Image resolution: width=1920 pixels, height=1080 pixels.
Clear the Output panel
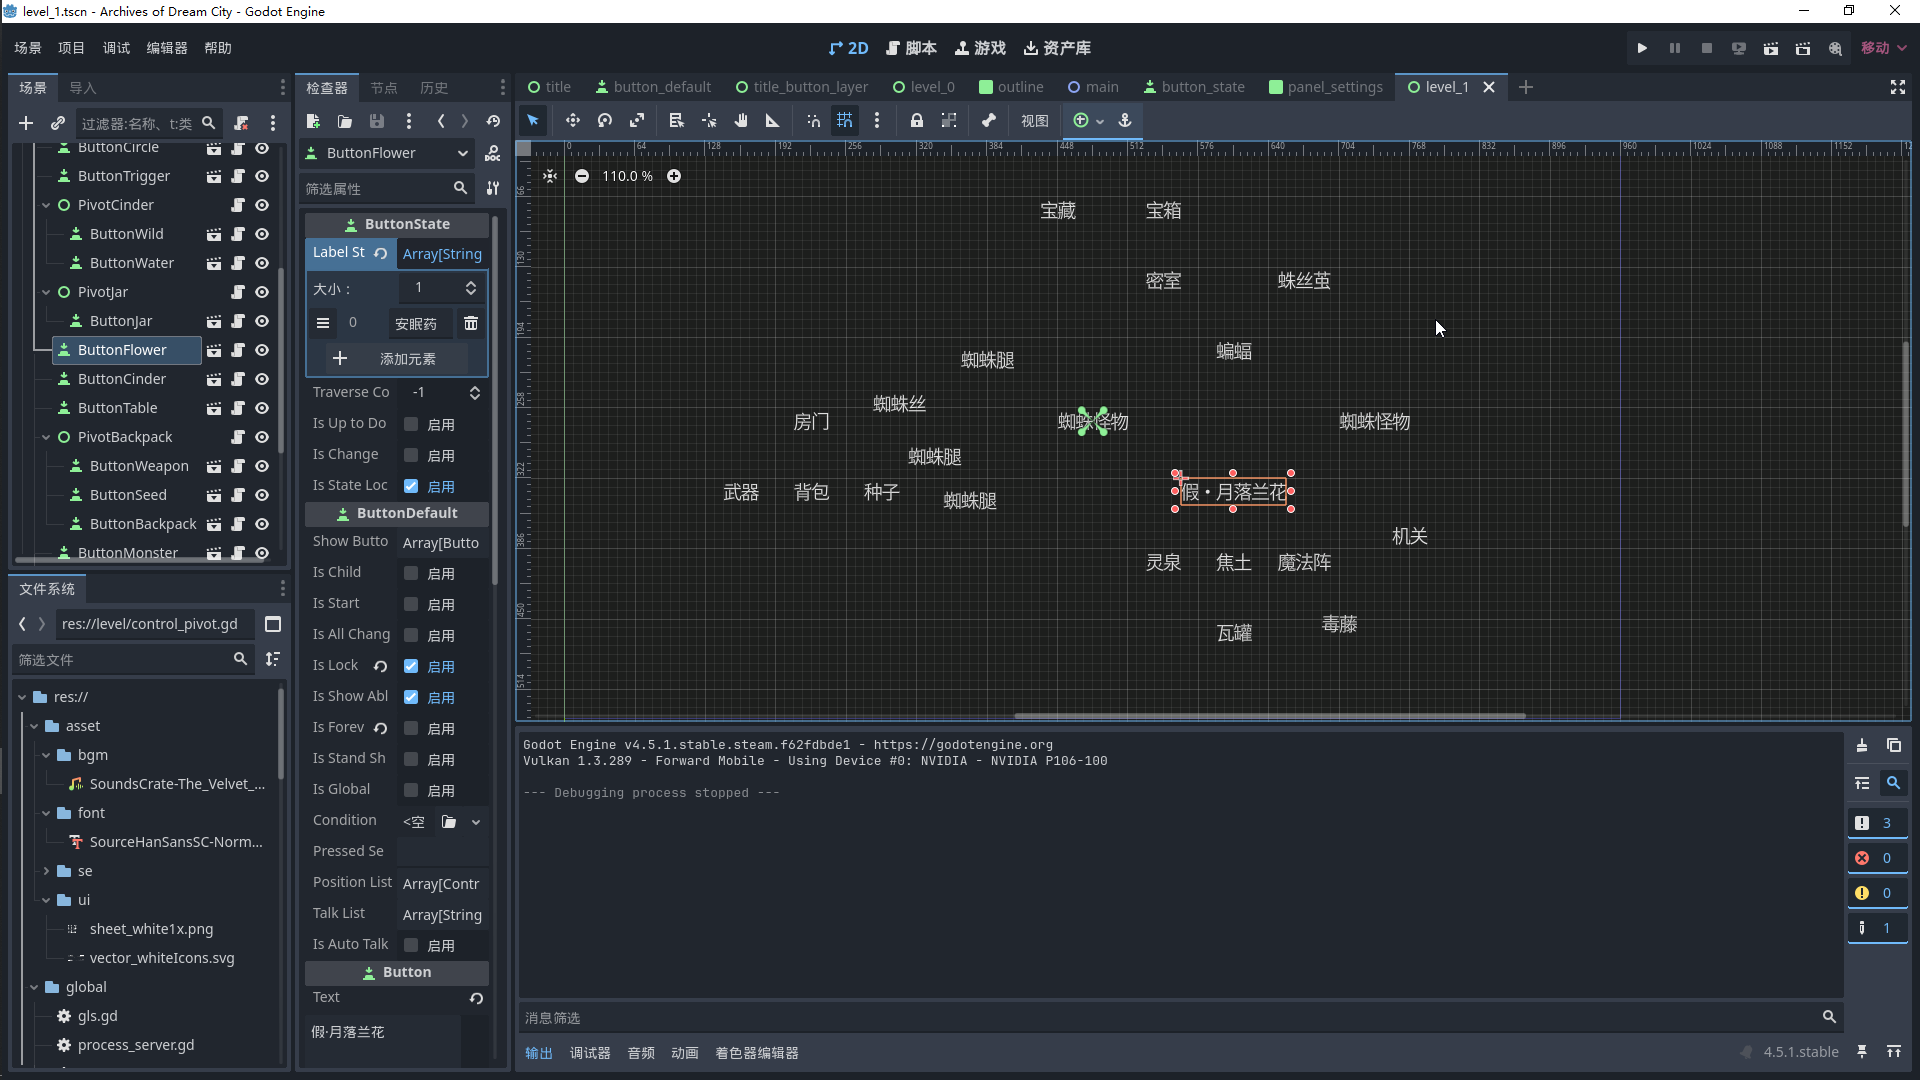pyautogui.click(x=1862, y=746)
